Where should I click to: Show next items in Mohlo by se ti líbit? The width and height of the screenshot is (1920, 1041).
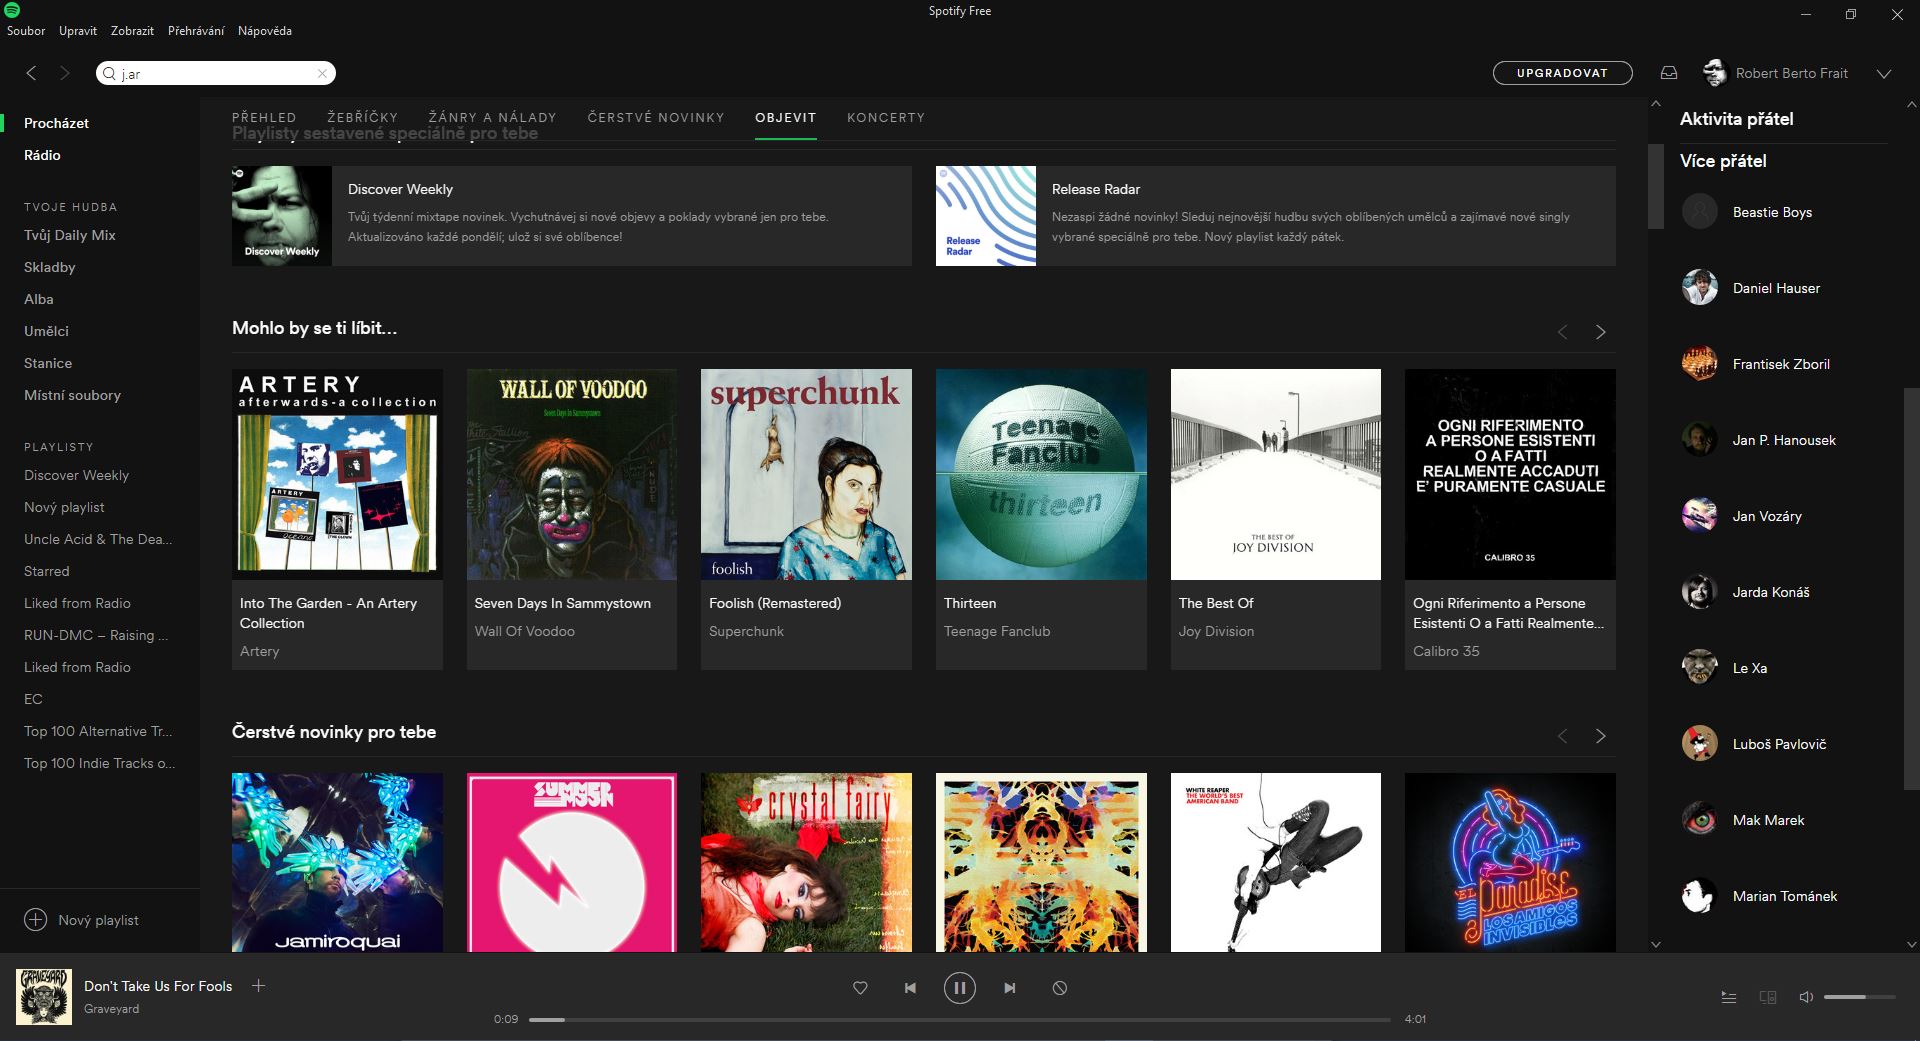tap(1600, 332)
